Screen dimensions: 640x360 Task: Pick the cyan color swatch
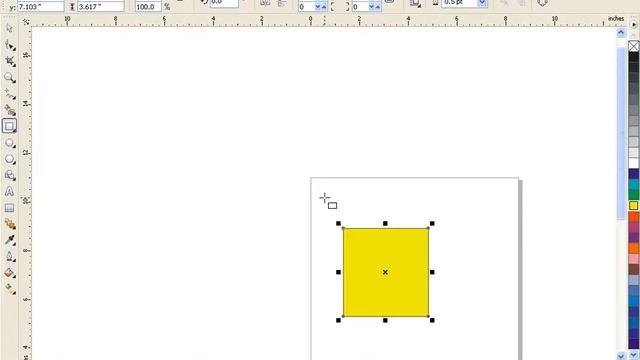coord(633,184)
